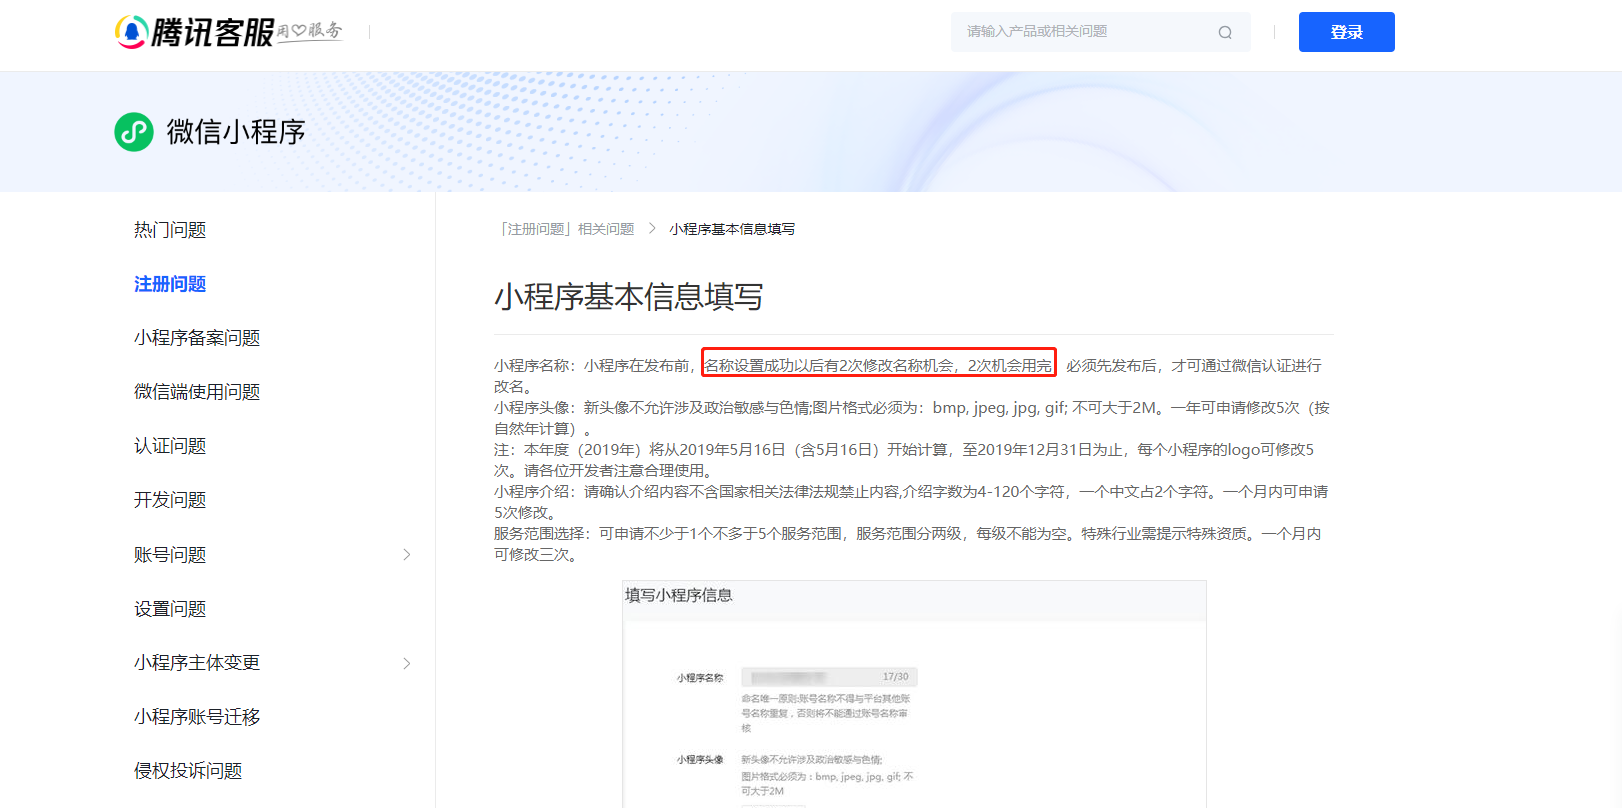Viewport: 1622px width, 808px height.
Task: Click the paragraph starting 服务范围选择
Action: 908,544
